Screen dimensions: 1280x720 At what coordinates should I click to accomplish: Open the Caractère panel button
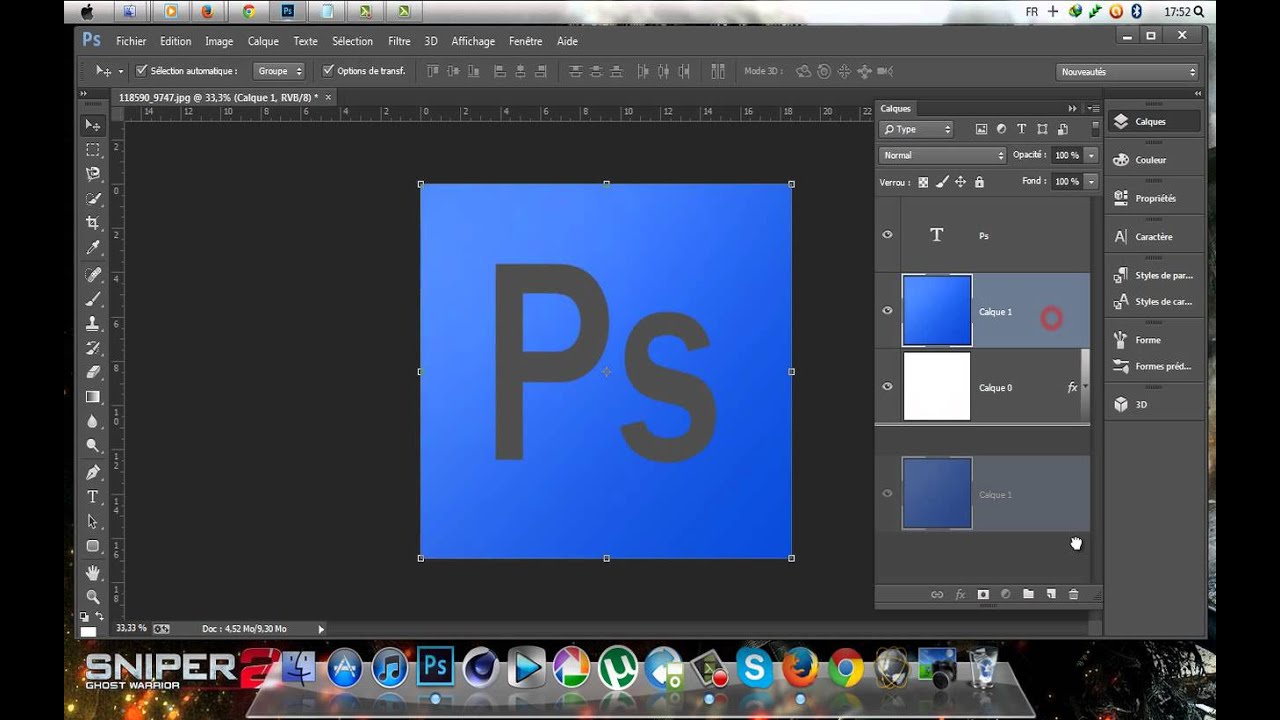click(x=1154, y=237)
